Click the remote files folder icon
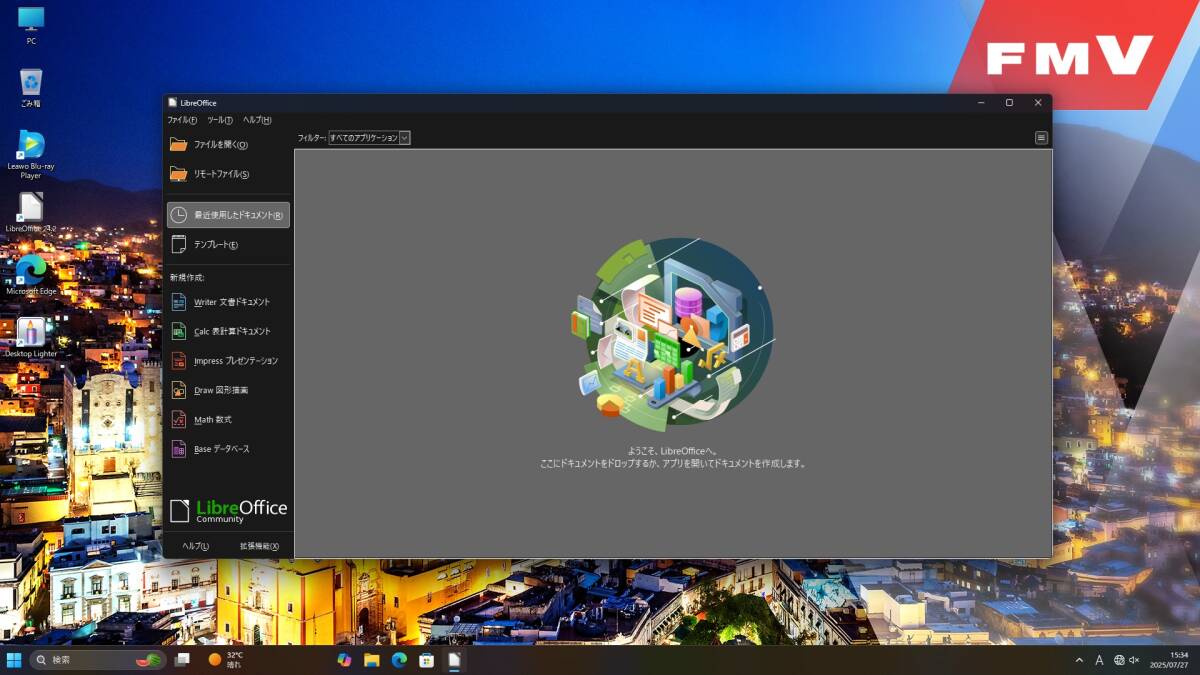The width and height of the screenshot is (1200, 675). (x=179, y=174)
